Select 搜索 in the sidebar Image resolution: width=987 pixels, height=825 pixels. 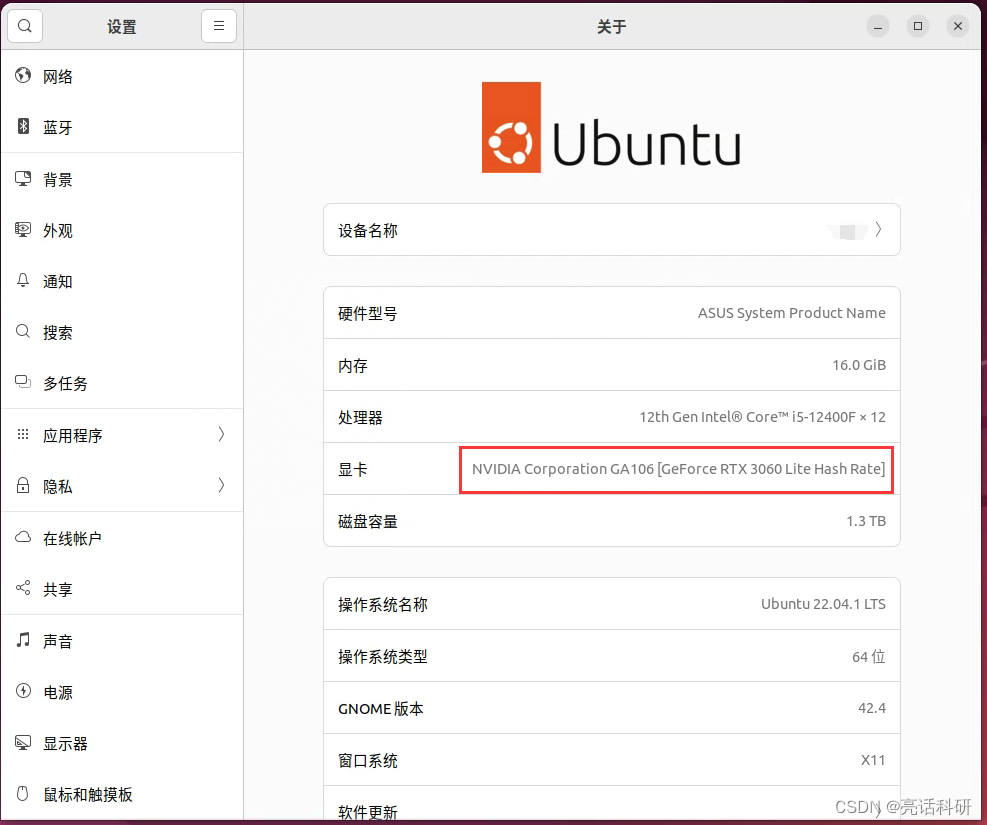[122, 332]
